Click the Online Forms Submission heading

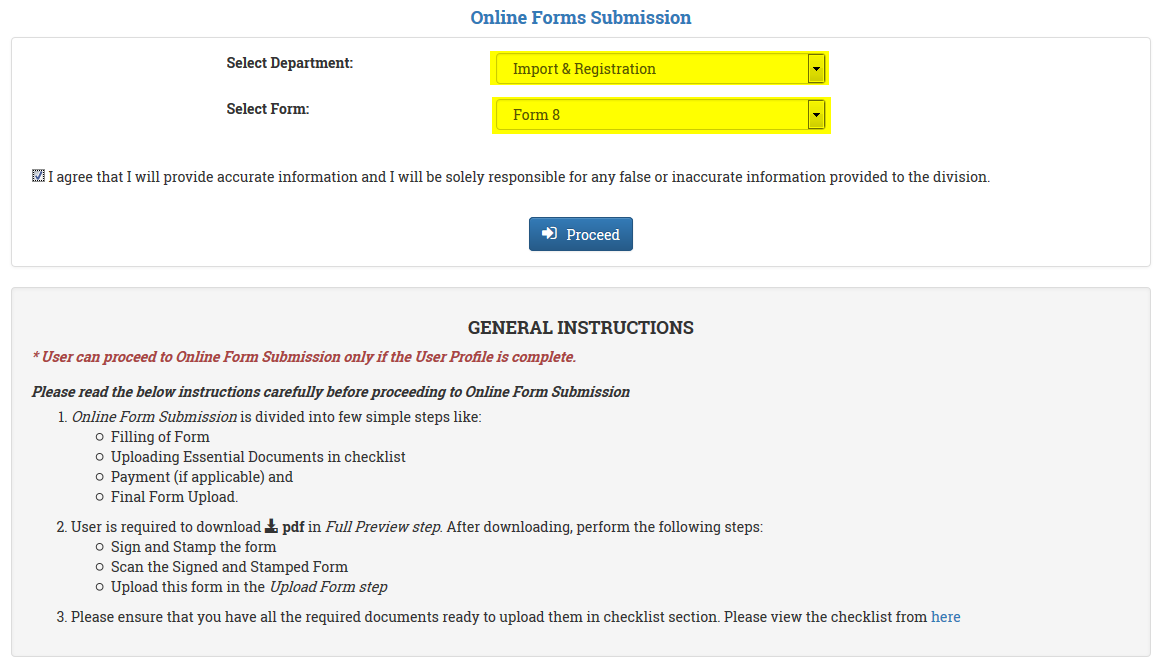coord(581,18)
